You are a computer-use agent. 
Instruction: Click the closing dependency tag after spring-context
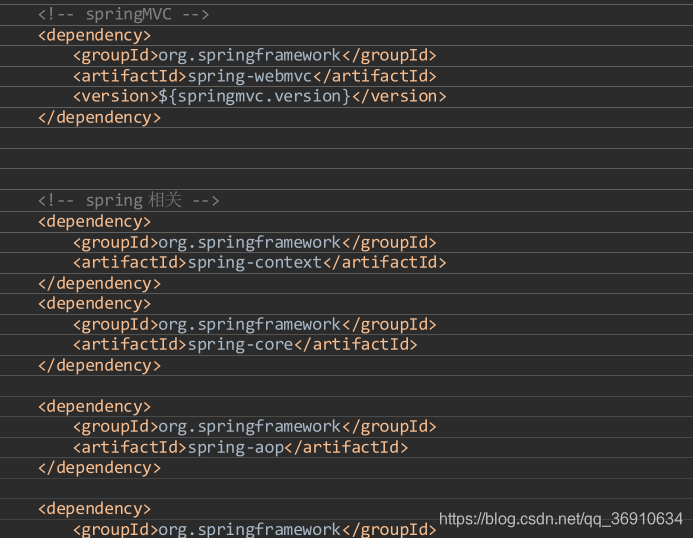(99, 283)
